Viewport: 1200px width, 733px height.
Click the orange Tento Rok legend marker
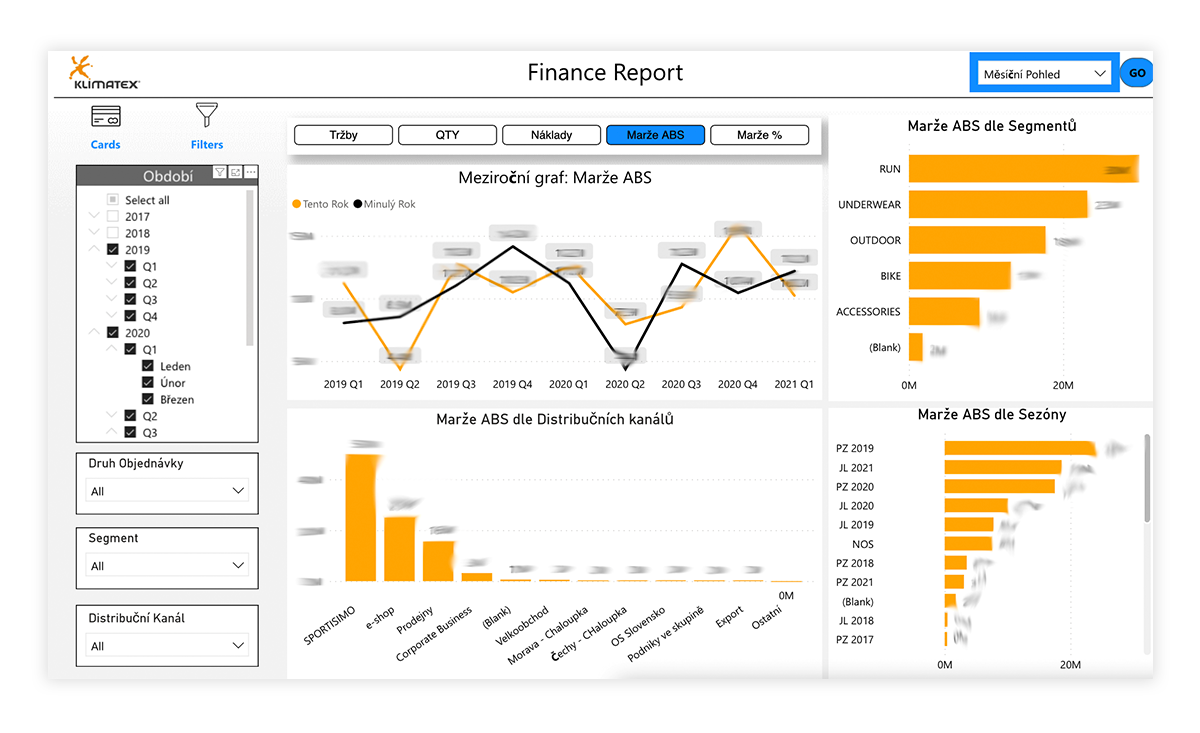(296, 204)
